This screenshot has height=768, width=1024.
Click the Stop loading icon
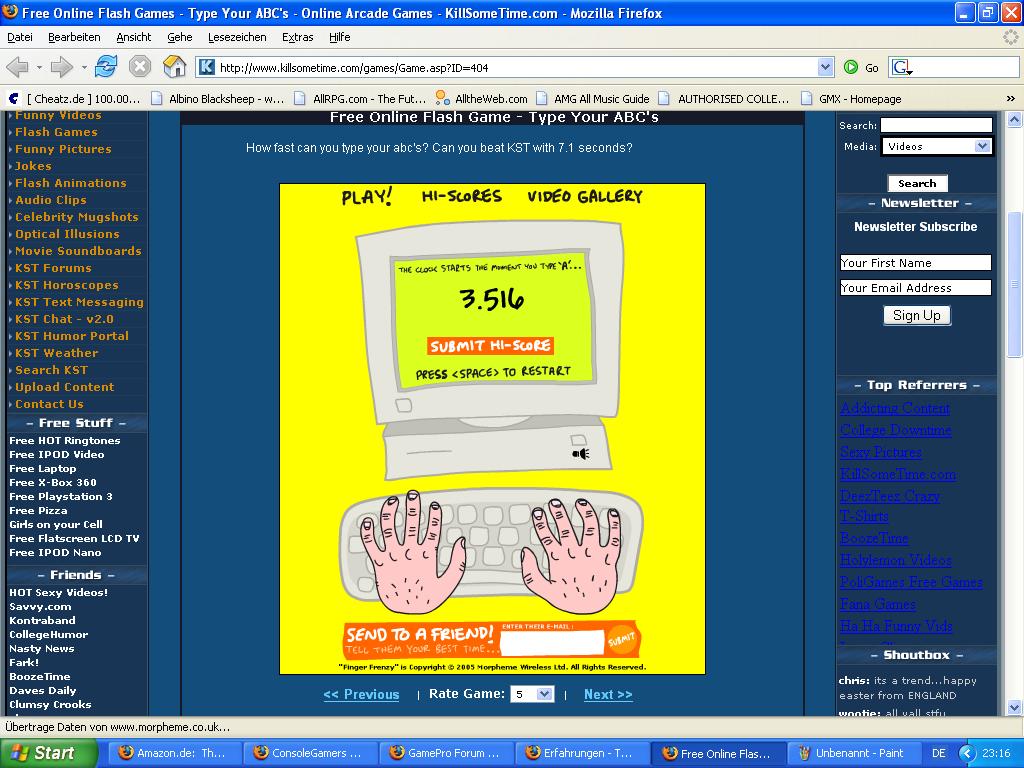140,67
